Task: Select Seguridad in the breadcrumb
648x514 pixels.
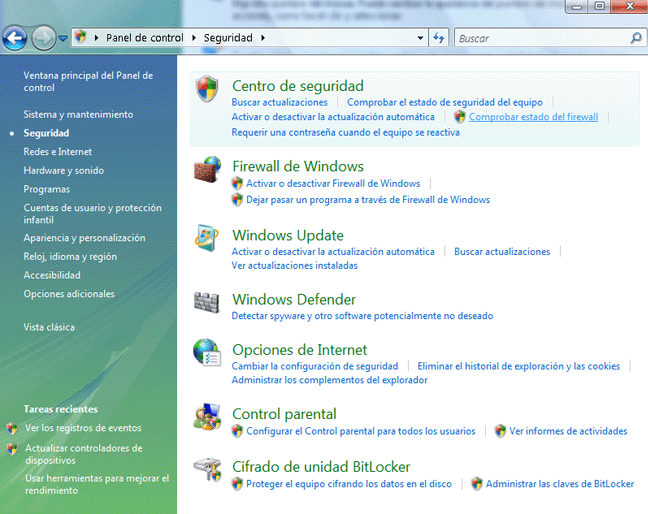Action: point(228,38)
